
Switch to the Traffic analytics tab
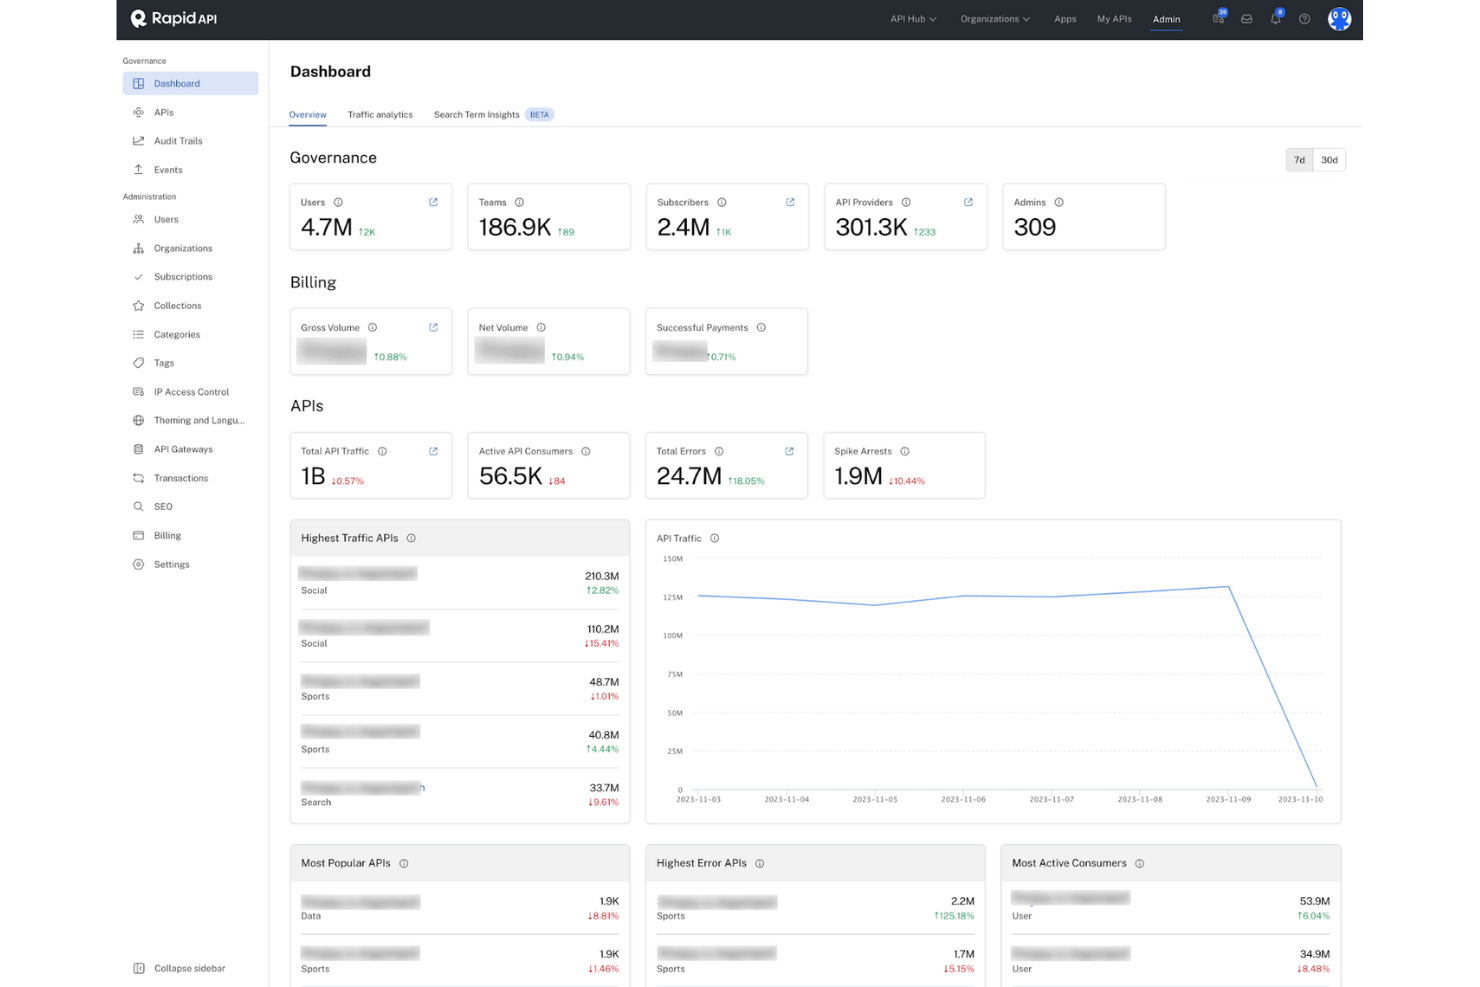click(380, 114)
